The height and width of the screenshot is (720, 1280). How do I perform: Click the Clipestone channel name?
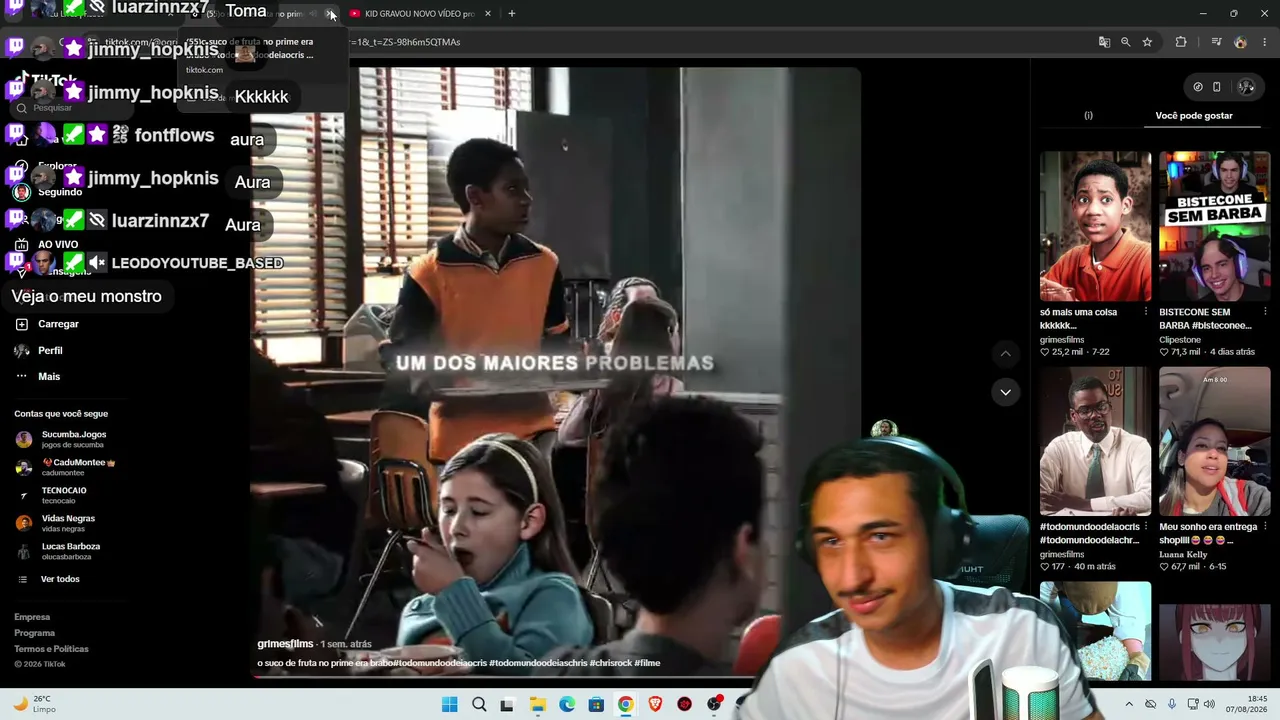click(x=1180, y=340)
